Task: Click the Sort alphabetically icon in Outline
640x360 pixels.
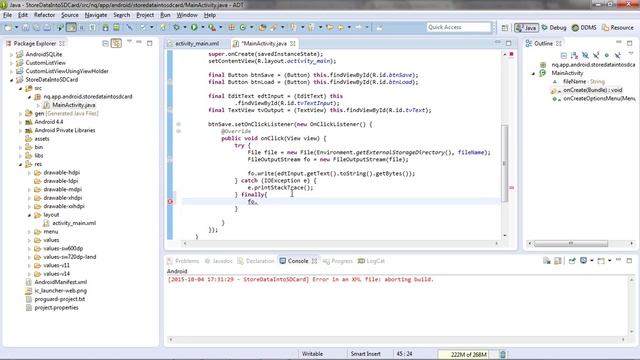Action: click(574, 55)
